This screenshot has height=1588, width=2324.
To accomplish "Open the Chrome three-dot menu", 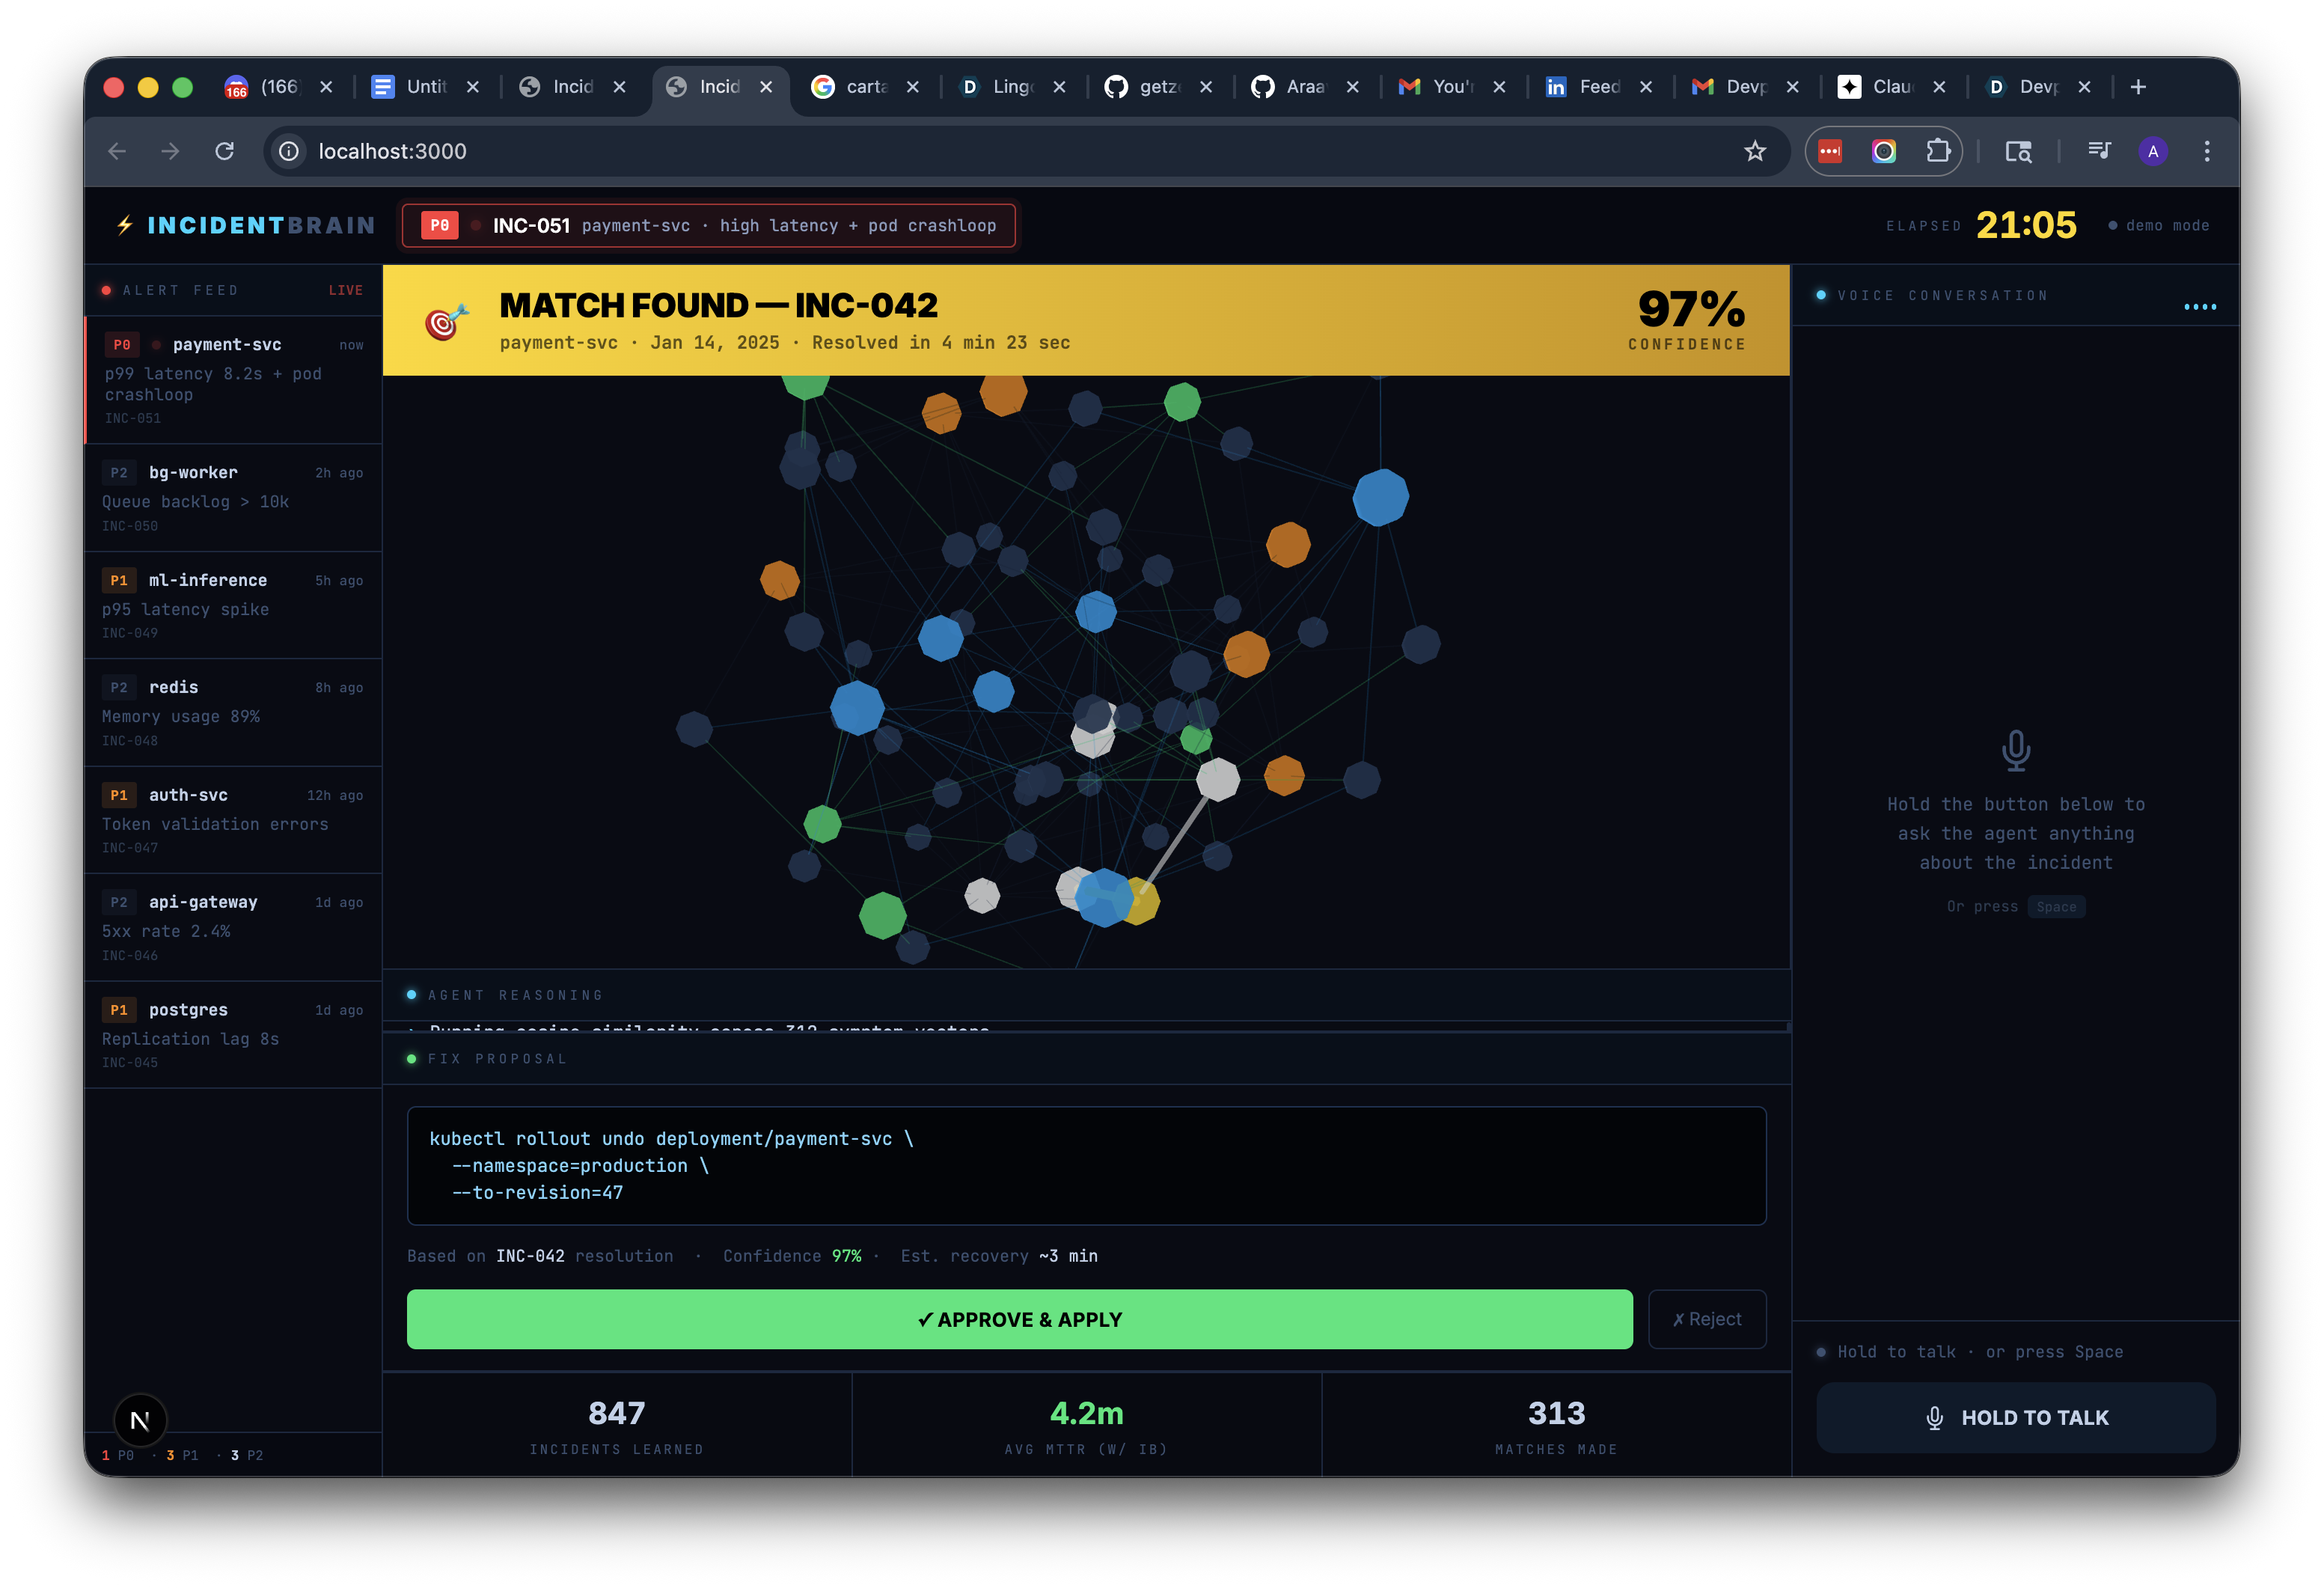I will tap(2207, 151).
